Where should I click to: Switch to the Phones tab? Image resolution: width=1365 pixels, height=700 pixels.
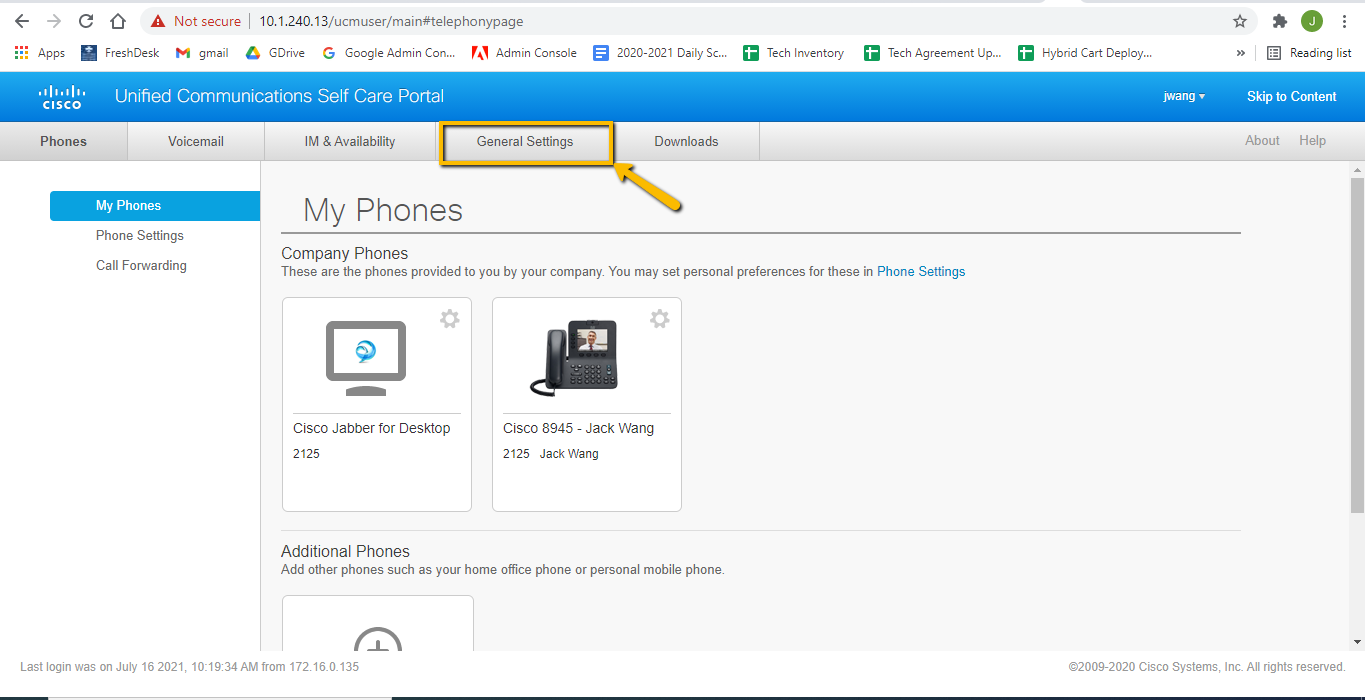coord(63,141)
